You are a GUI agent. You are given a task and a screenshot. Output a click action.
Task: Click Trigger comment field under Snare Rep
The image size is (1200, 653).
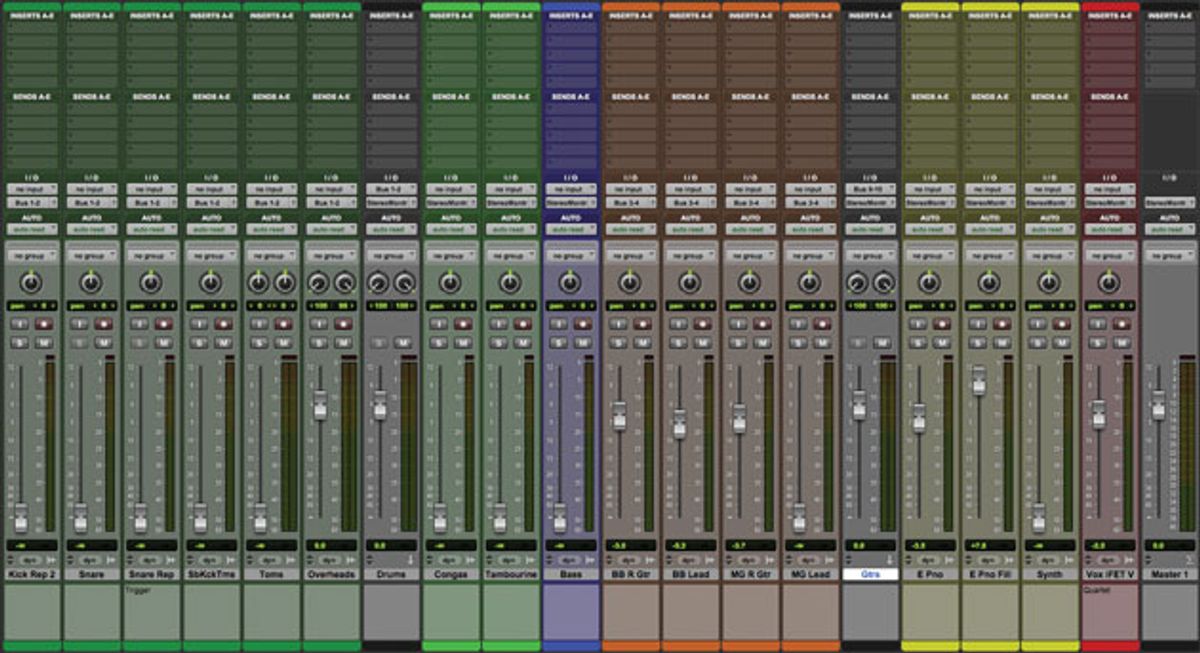[151, 611]
